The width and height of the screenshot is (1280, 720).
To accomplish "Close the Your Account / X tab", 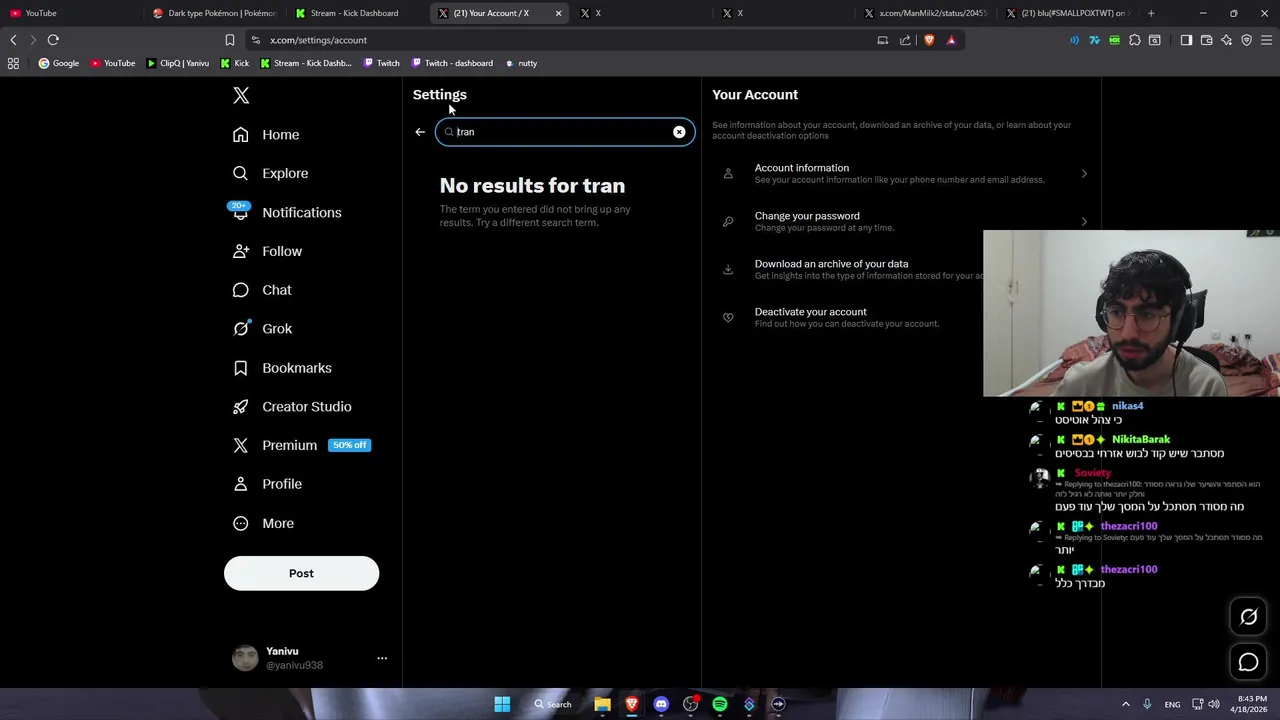I will pyautogui.click(x=558, y=13).
